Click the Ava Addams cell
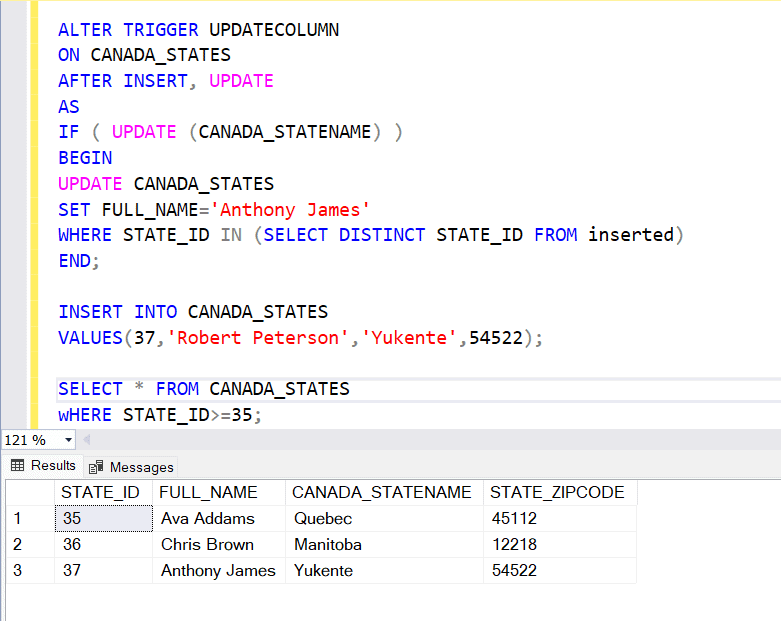781x621 pixels. pyautogui.click(x=219, y=518)
